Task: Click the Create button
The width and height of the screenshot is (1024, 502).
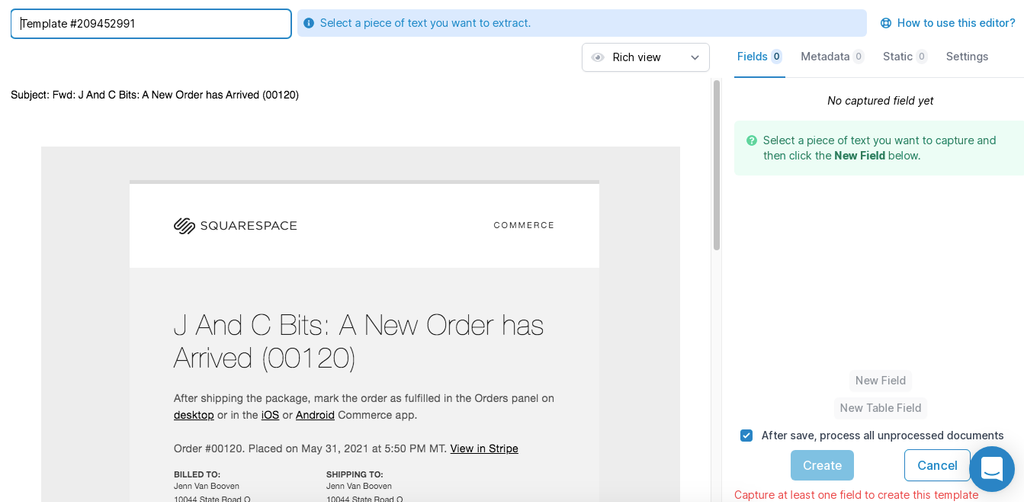Action: click(822, 465)
